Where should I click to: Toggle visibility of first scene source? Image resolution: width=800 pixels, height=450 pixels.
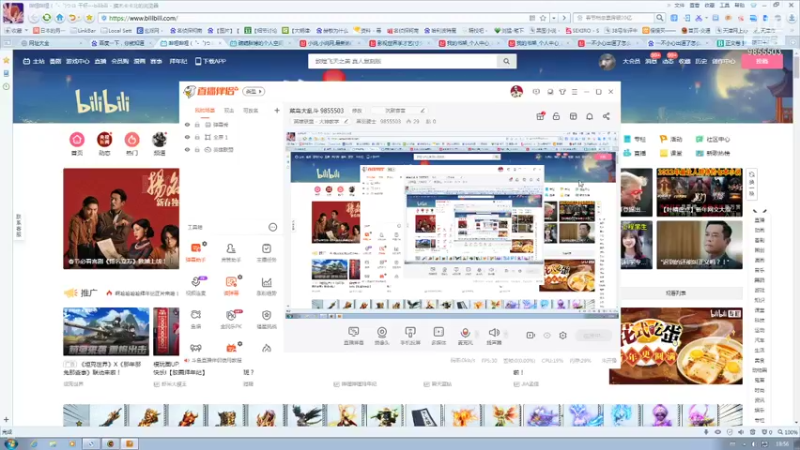tap(187, 124)
